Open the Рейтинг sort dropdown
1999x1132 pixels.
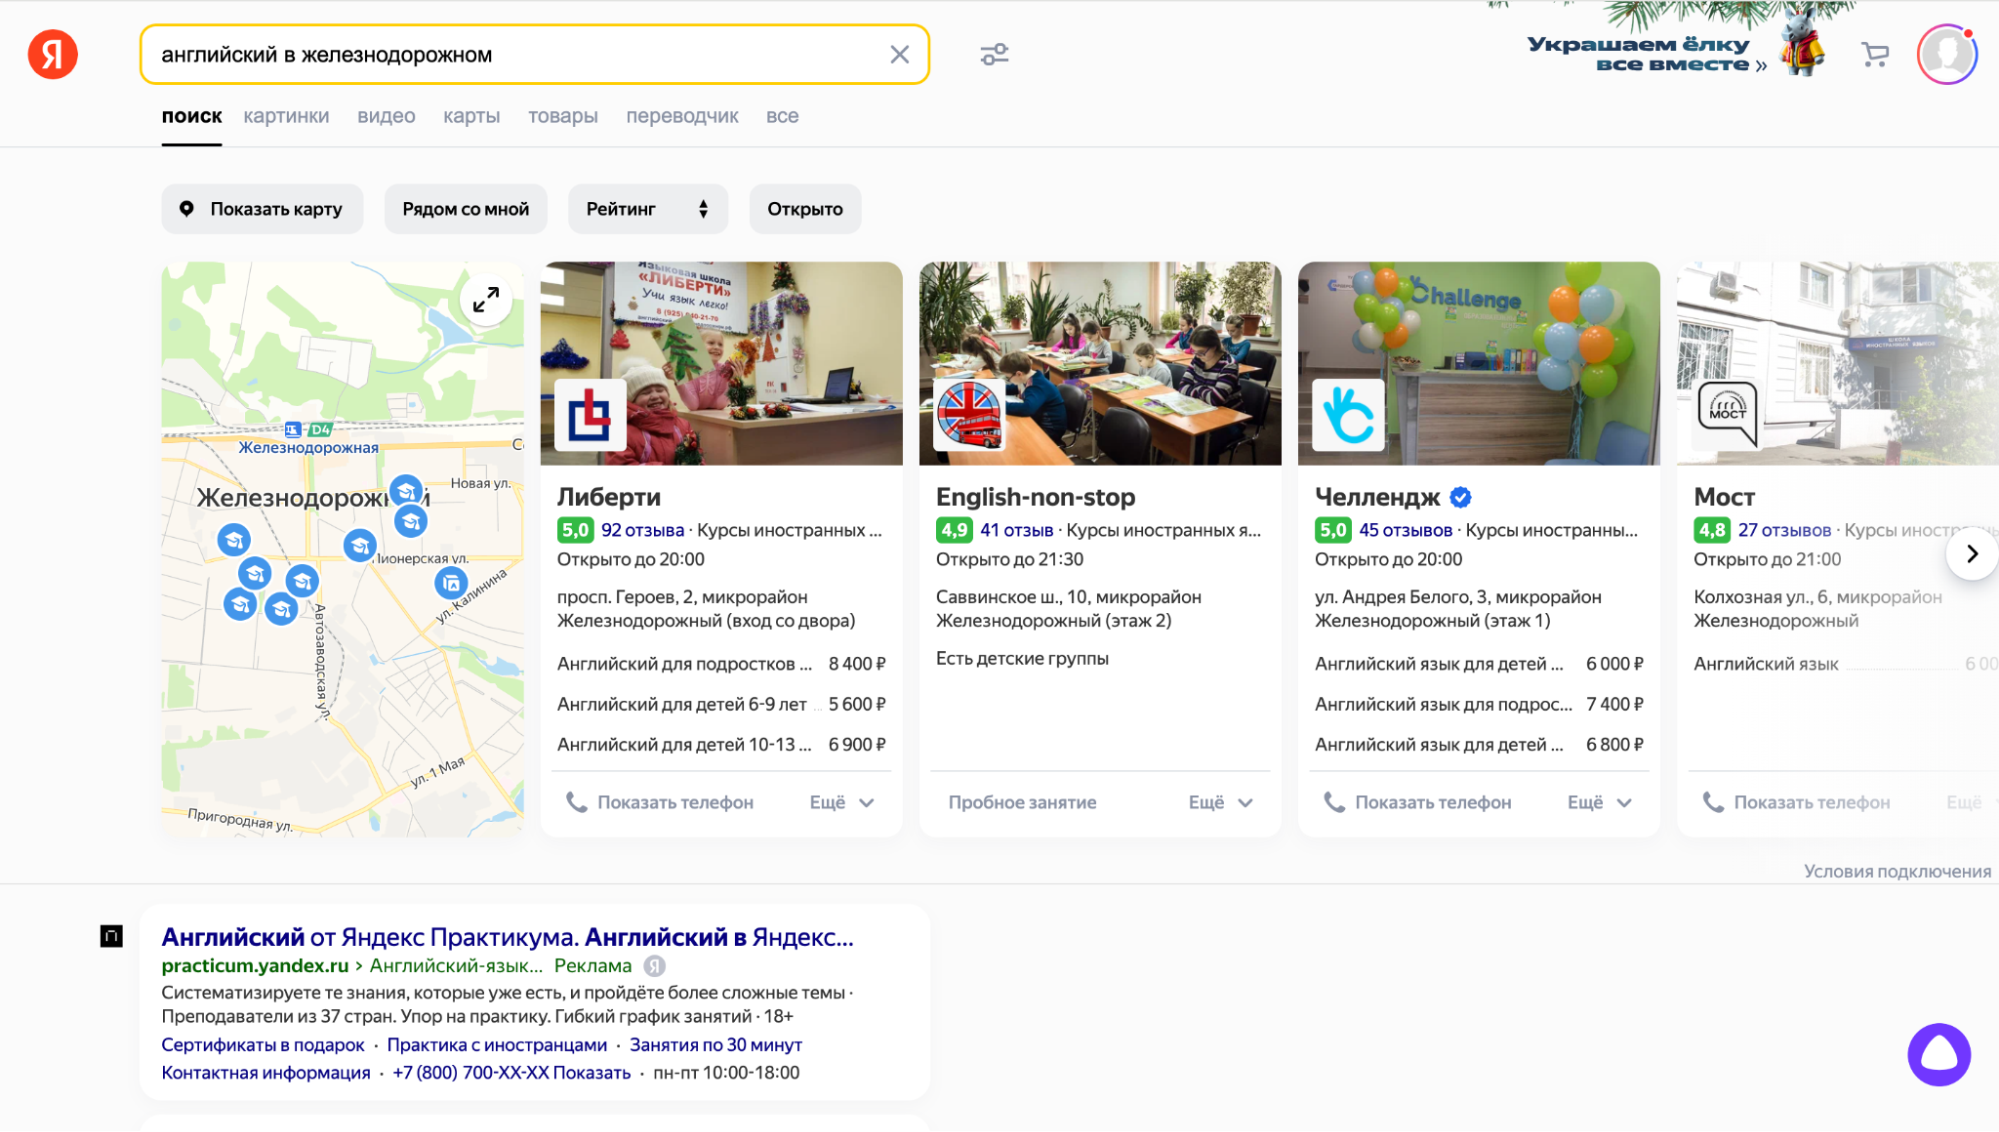(648, 209)
